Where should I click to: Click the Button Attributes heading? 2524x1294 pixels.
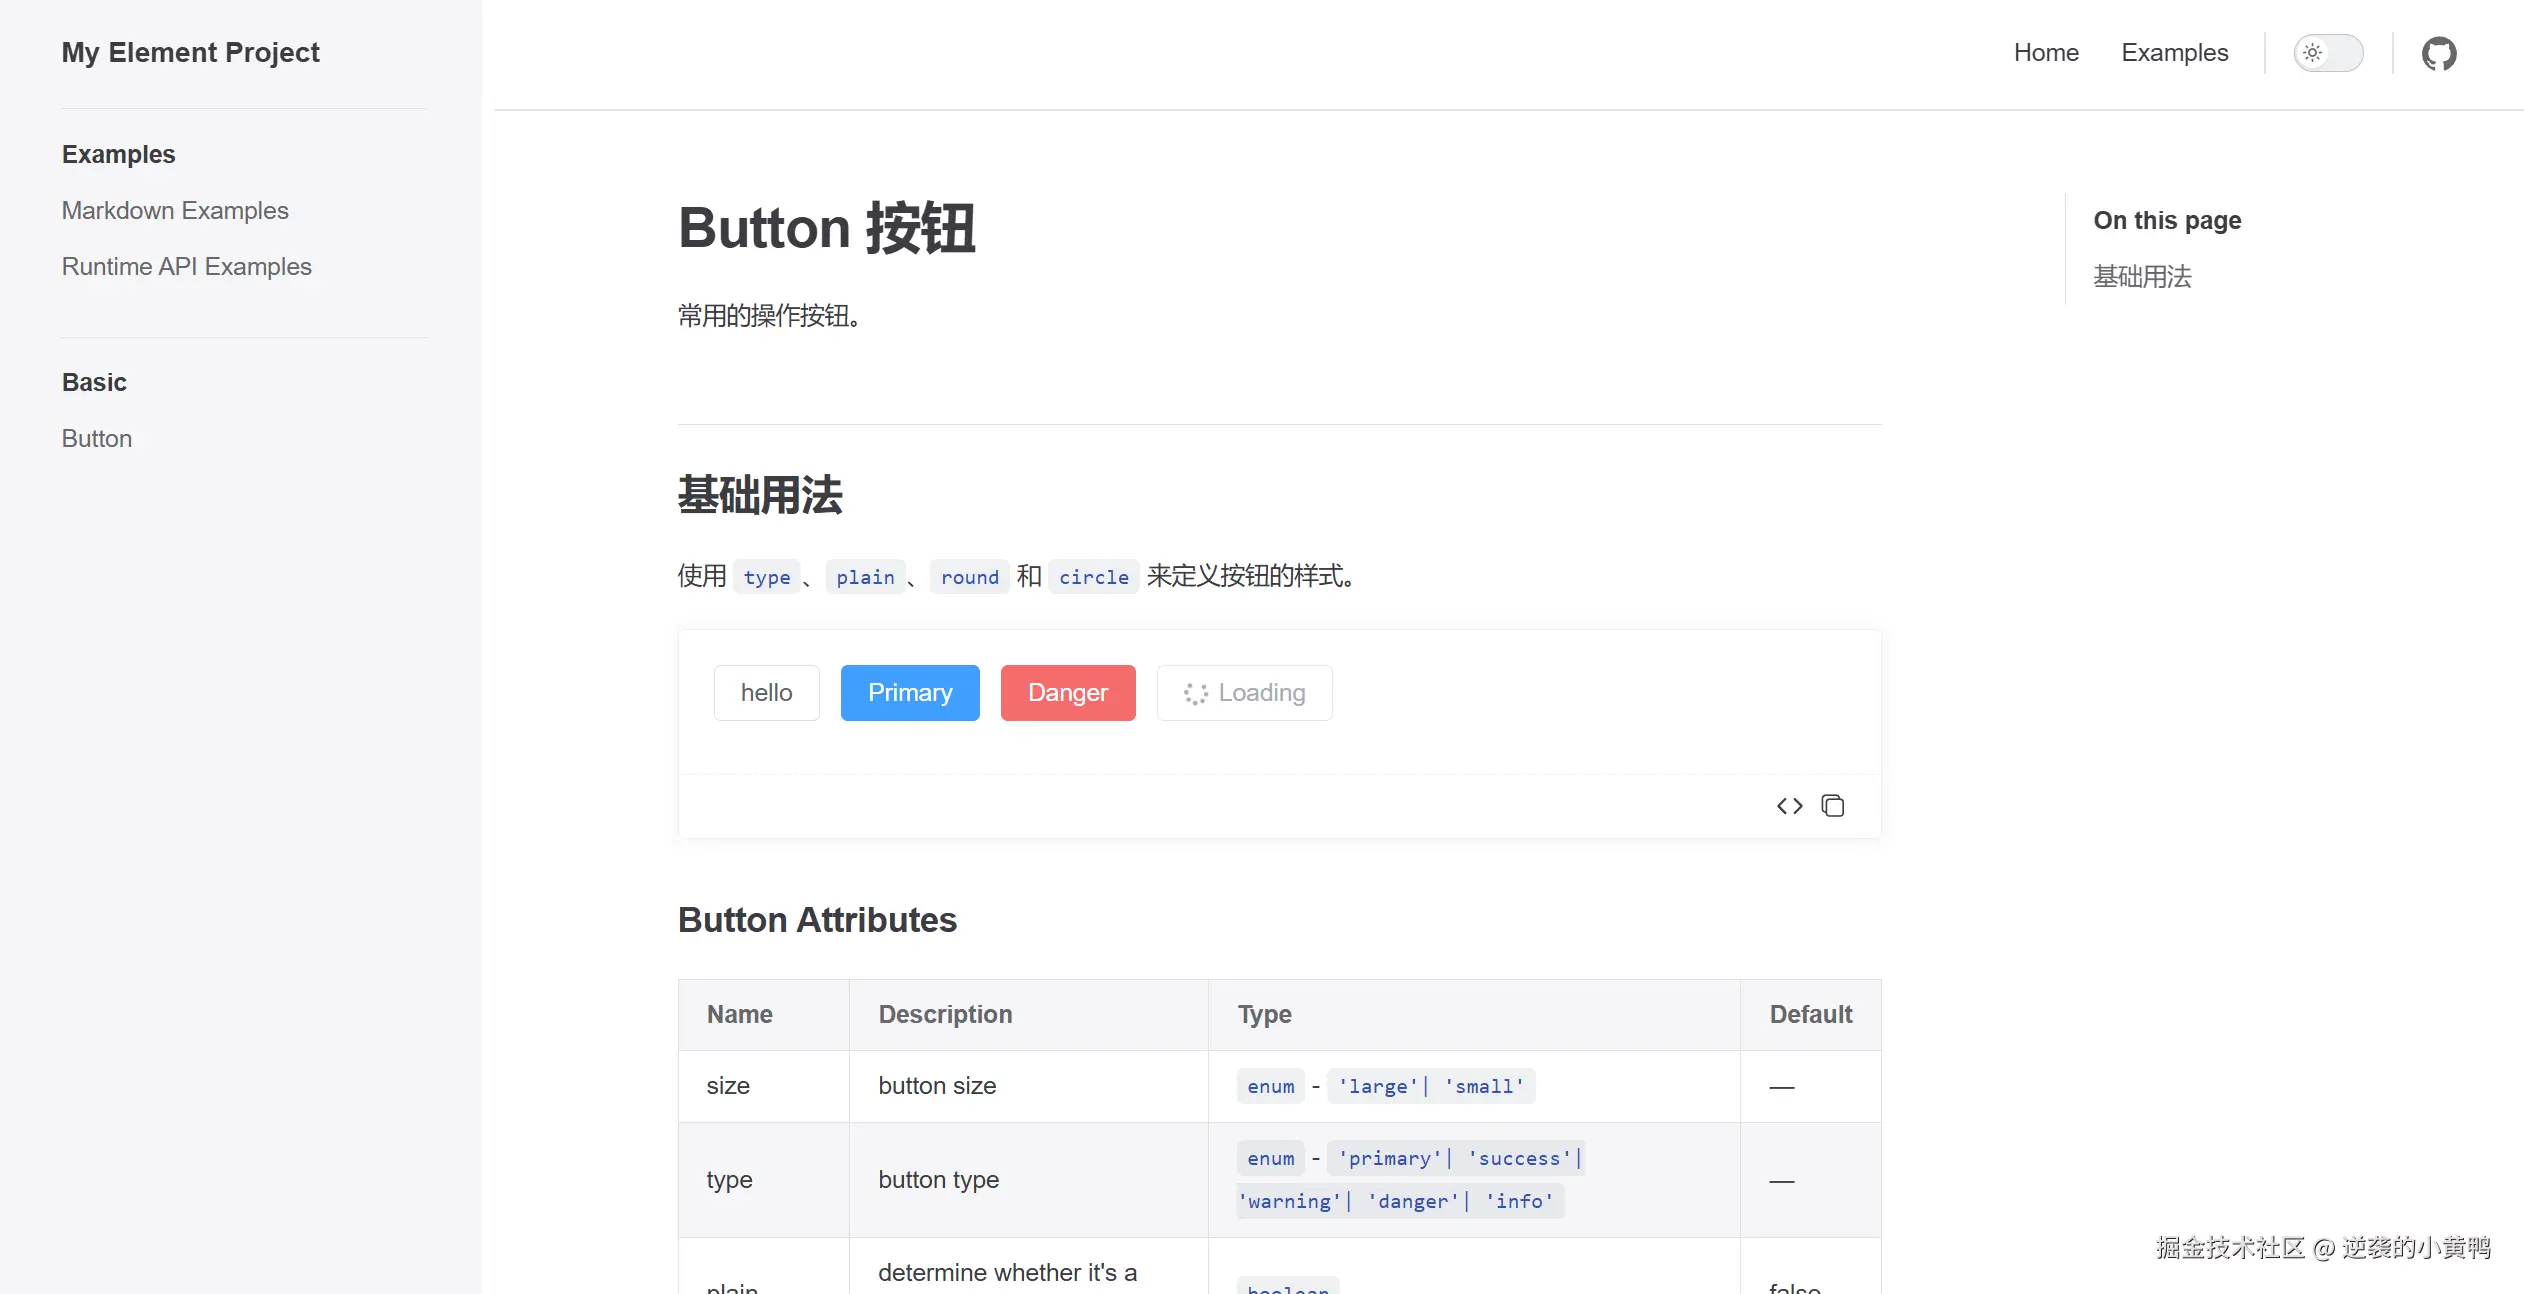tap(817, 920)
